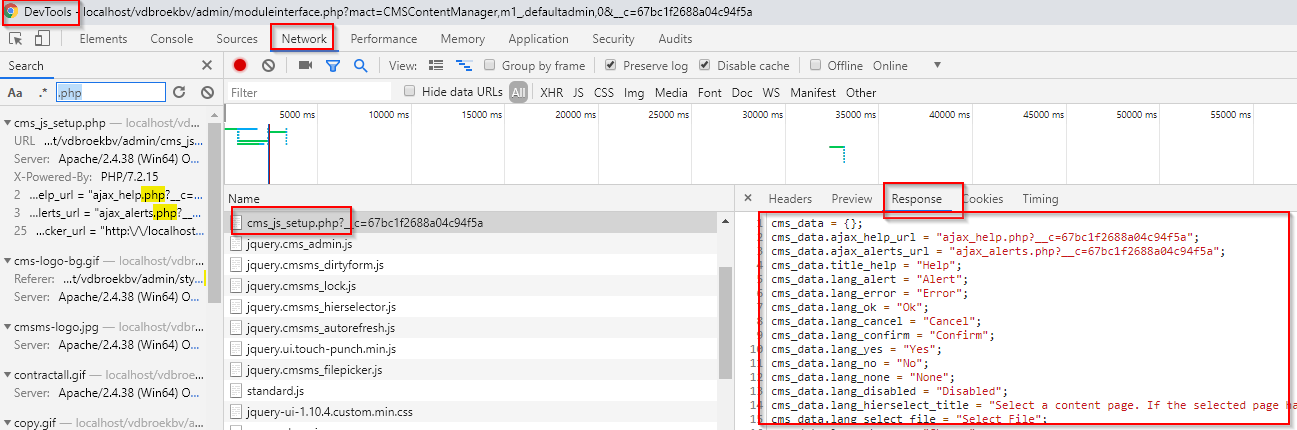The height and width of the screenshot is (430, 1297).
Task: Toggle the device toolbar icon
Action: click(42, 39)
